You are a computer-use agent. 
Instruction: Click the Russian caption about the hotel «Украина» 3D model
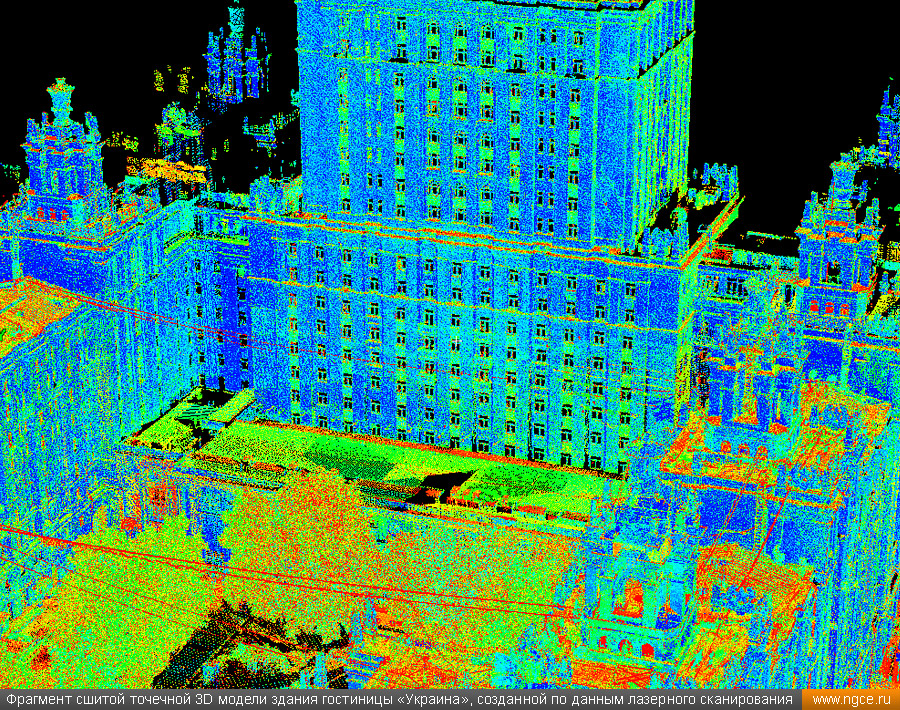click(x=399, y=700)
